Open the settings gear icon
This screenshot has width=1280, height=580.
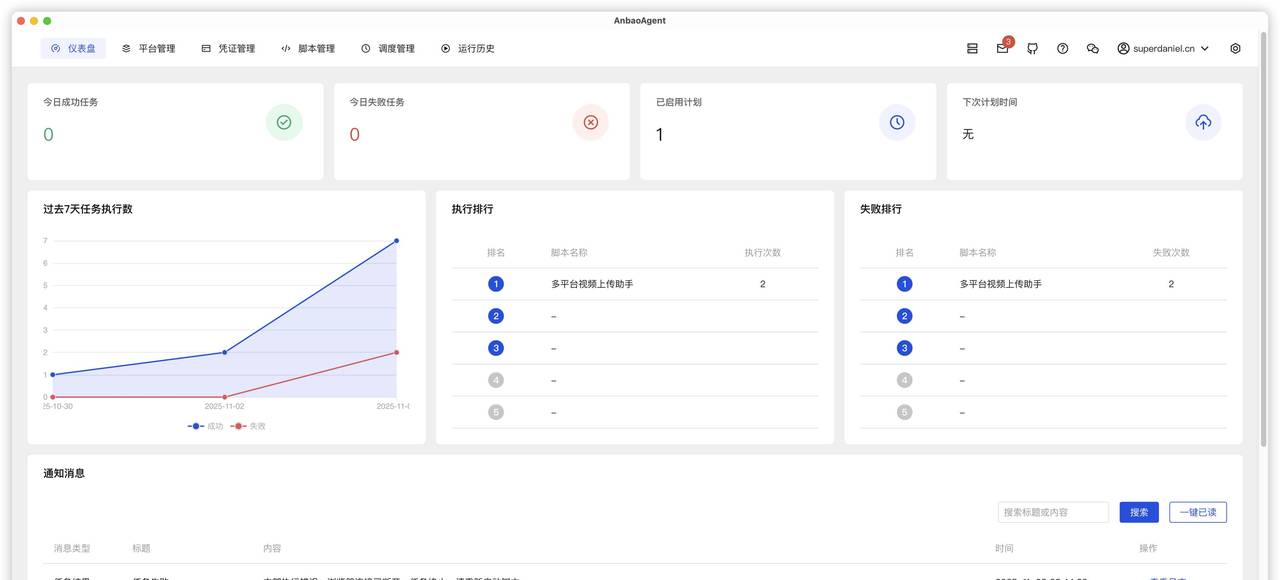pyautogui.click(x=1234, y=46)
